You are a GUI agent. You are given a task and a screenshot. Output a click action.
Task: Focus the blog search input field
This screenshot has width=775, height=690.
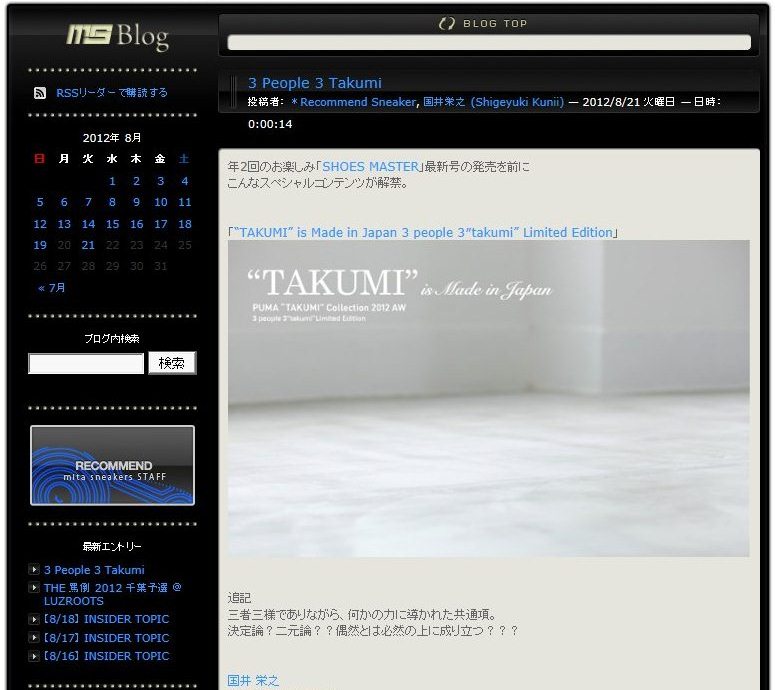86,363
